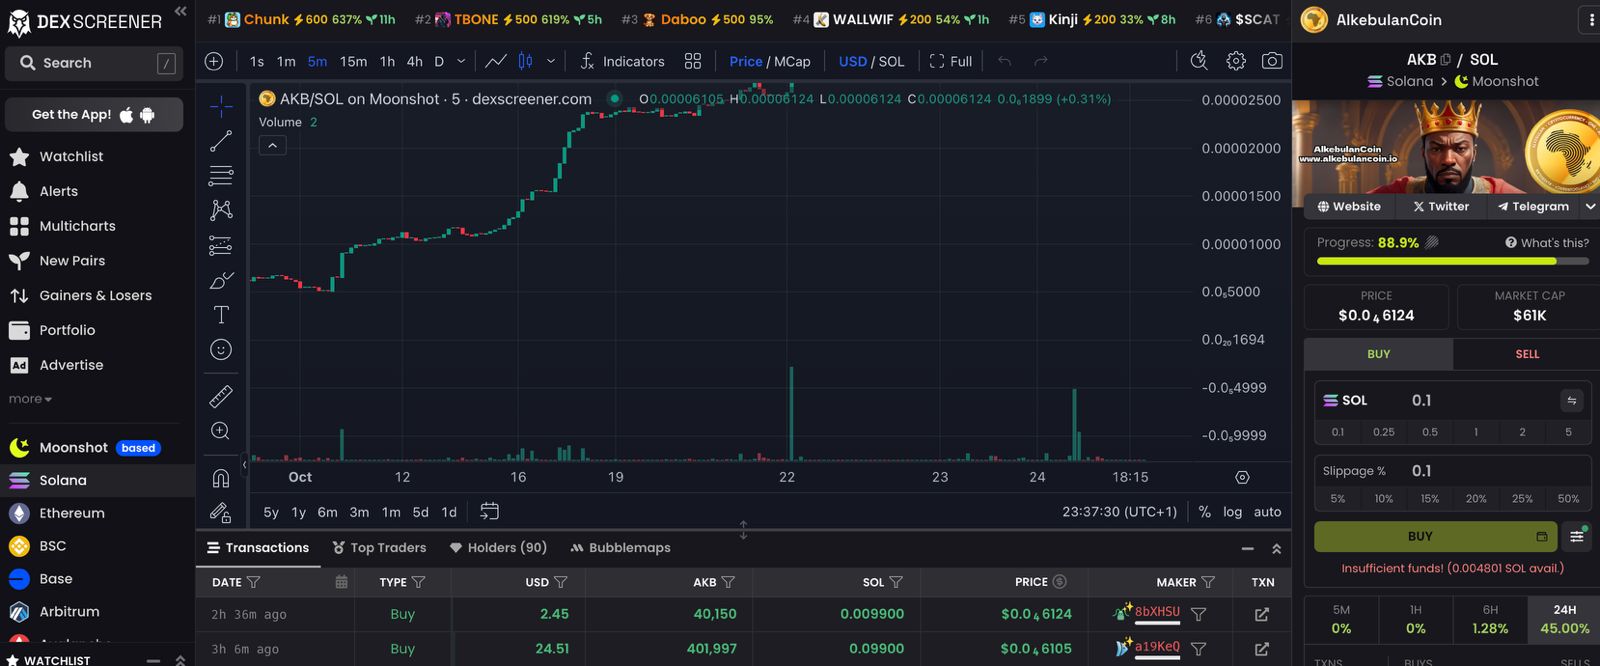This screenshot has width=1600, height=666.
Task: Open the AlkebulanCoin options menu
Action: tap(1591, 19)
